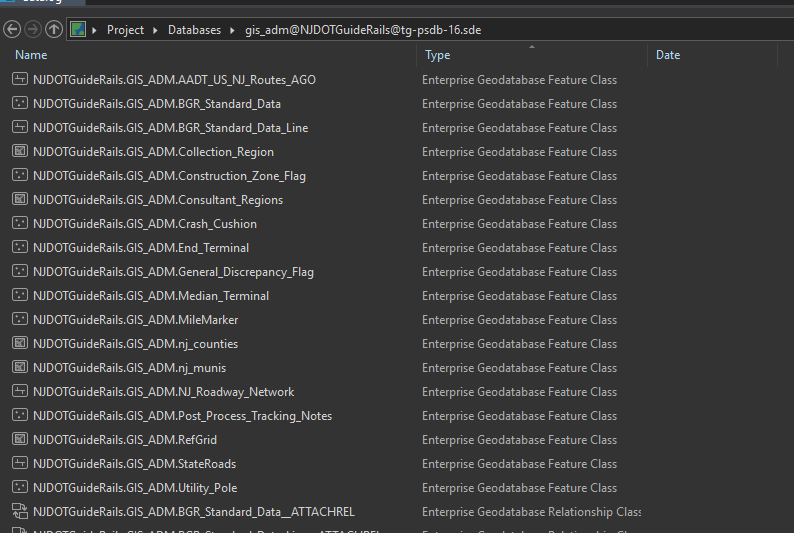The height and width of the screenshot is (533, 794).
Task: Click Type cell in the Utility_Pole row
Action: pyautogui.click(x=519, y=488)
